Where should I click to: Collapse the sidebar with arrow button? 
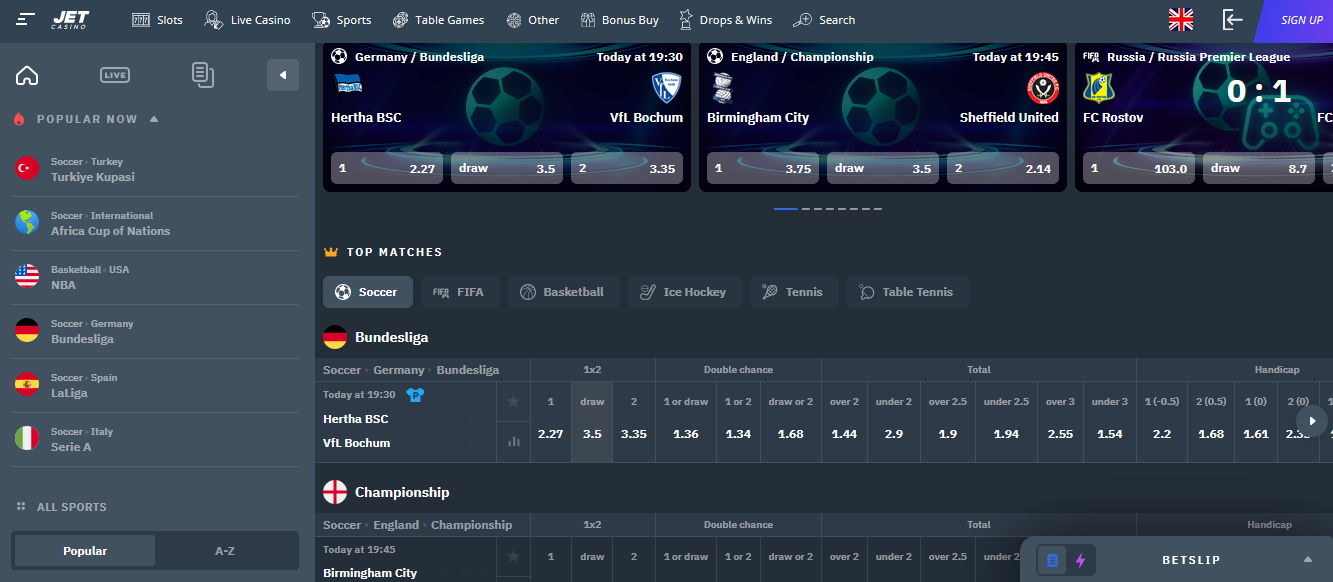point(283,75)
